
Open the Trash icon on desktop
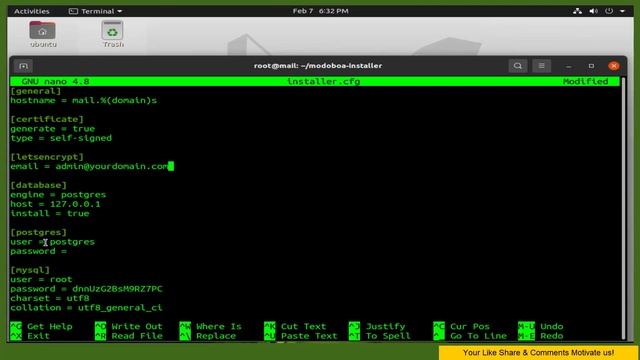113,34
